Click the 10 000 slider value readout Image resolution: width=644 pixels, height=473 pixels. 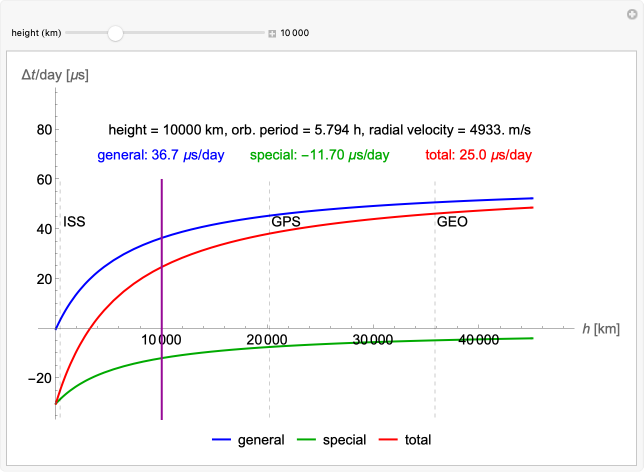295,33
